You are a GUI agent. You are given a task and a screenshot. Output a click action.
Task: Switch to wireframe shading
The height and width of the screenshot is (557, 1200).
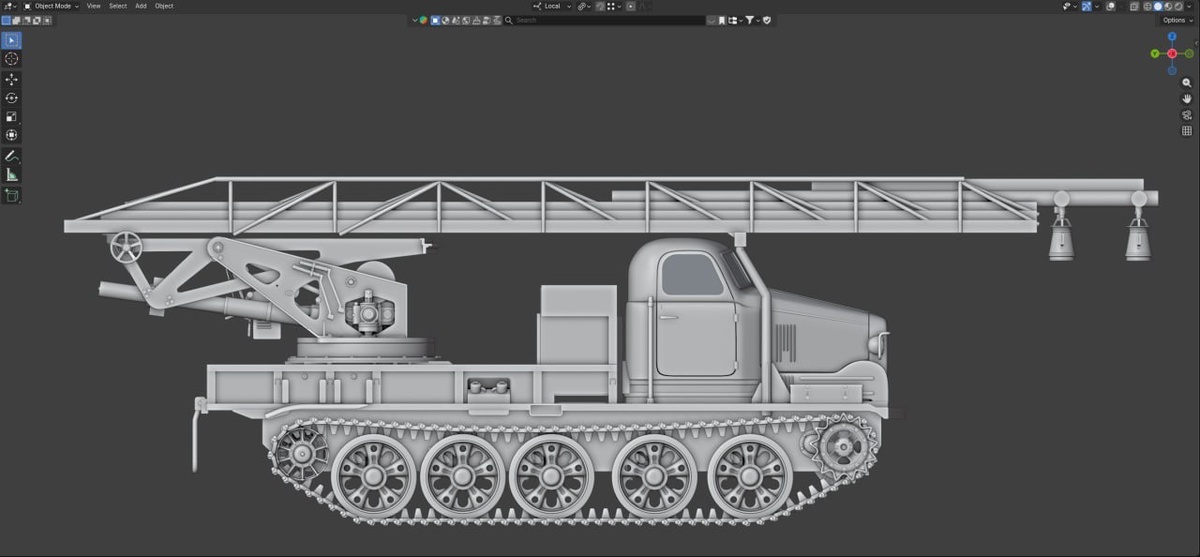(x=1147, y=6)
